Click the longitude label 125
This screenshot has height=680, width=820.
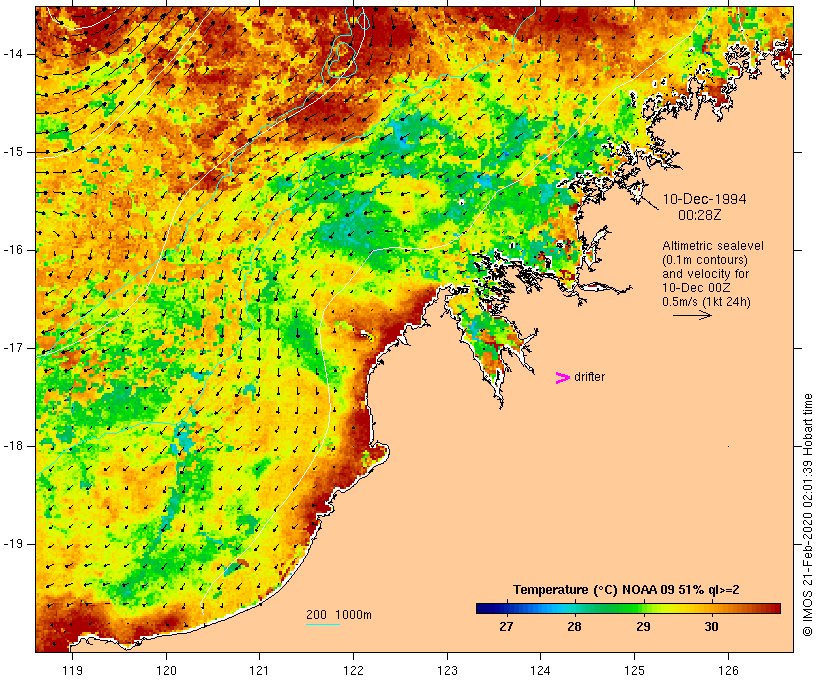pyautogui.click(x=634, y=670)
